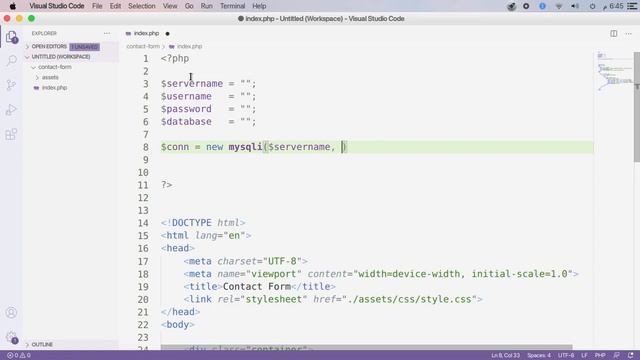This screenshot has height=360, width=640.
Task: Open the Extensions view
Action: (x=11, y=134)
